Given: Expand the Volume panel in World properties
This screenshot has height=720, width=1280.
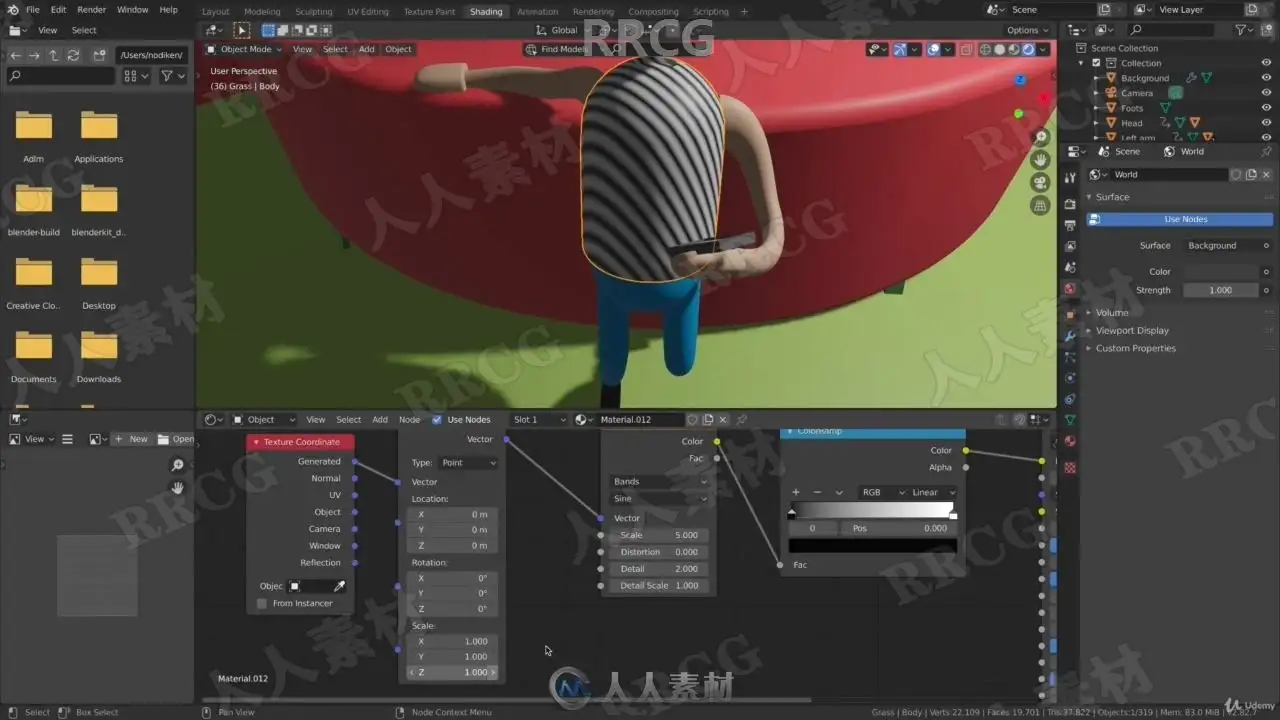Looking at the screenshot, I should click(x=1111, y=313).
